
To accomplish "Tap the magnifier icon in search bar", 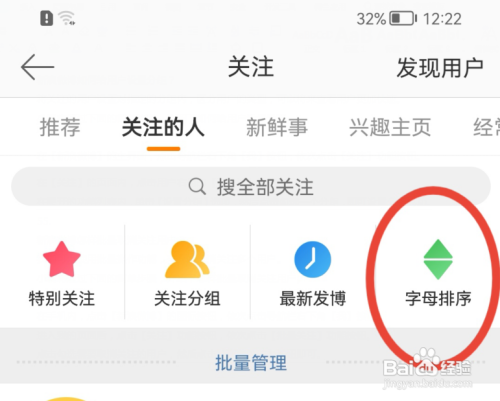I will coord(197,186).
